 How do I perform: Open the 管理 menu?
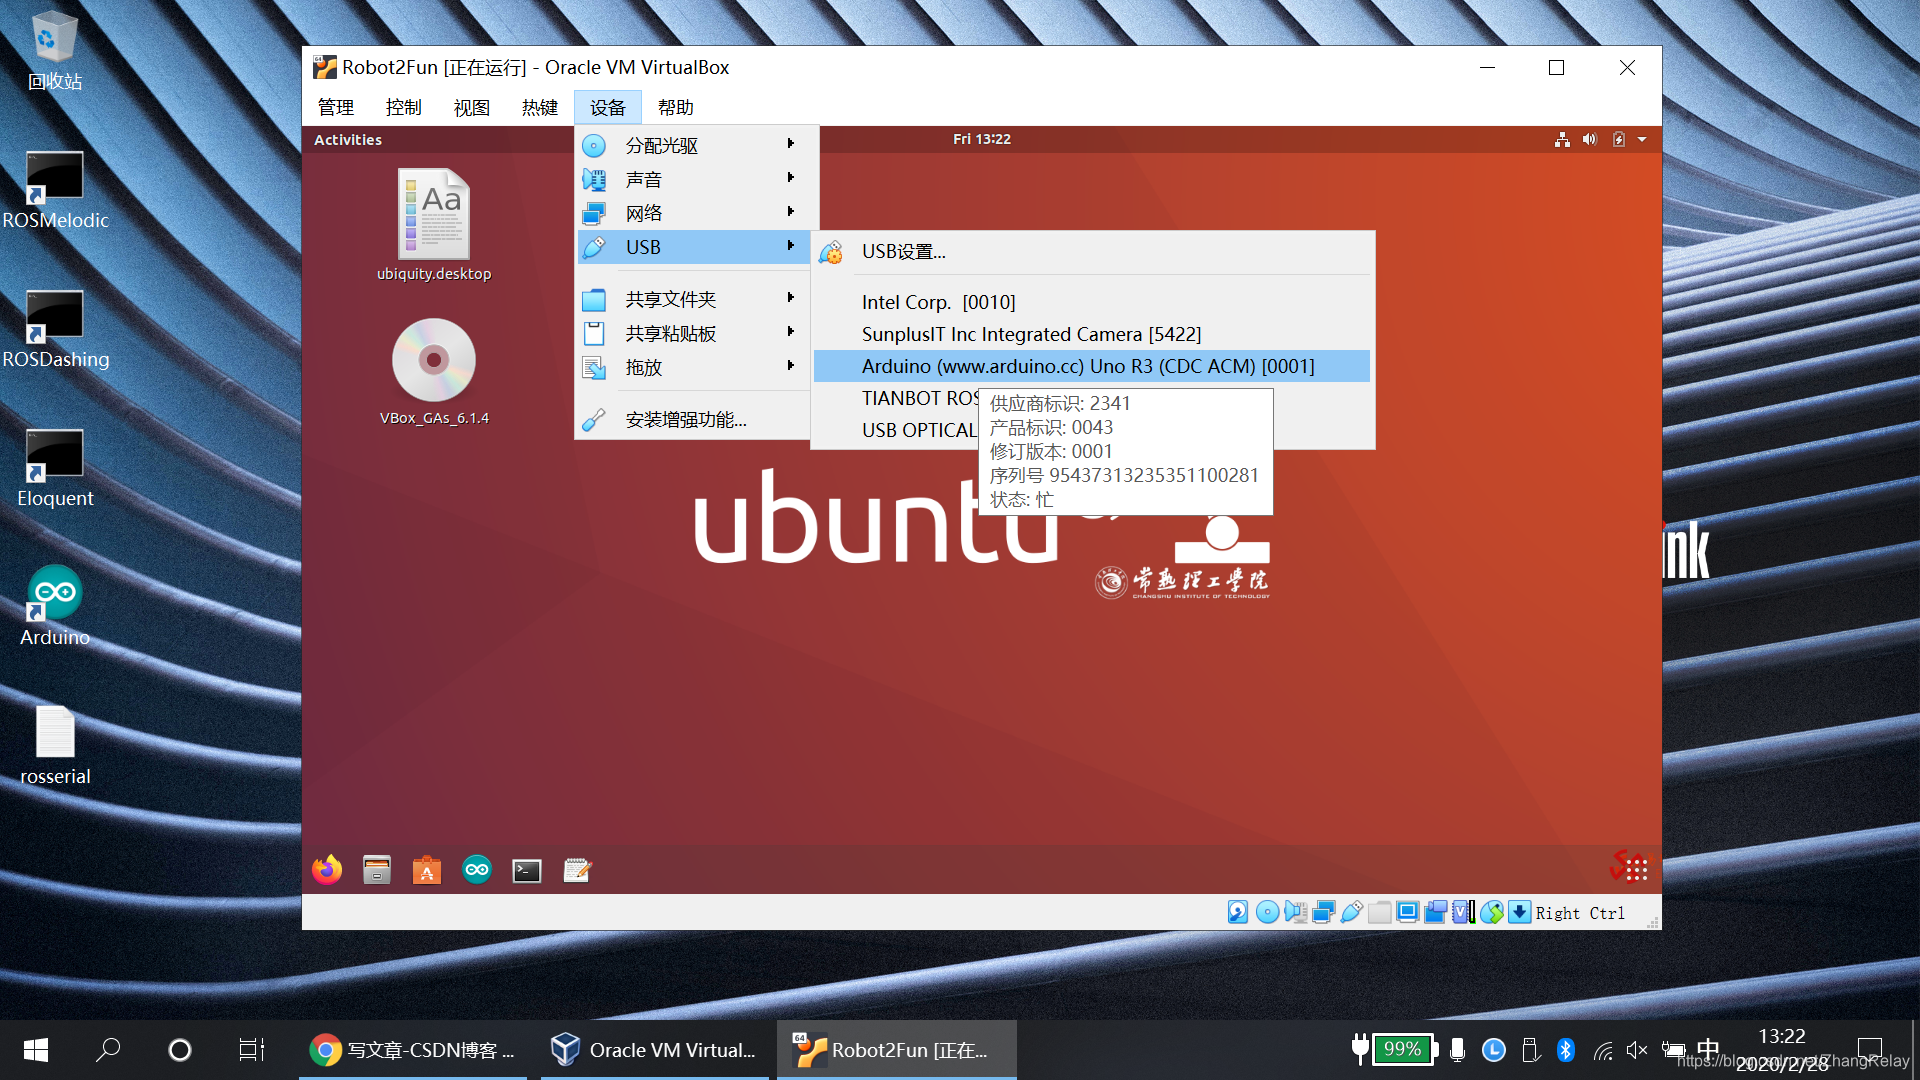pos(336,107)
